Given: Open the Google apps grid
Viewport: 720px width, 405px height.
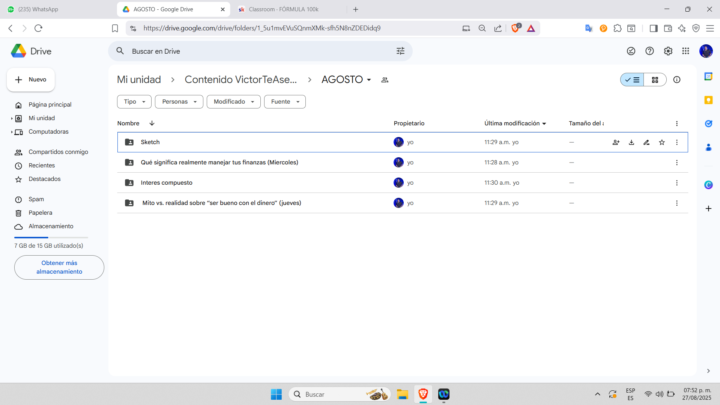Looking at the screenshot, I should point(686,51).
